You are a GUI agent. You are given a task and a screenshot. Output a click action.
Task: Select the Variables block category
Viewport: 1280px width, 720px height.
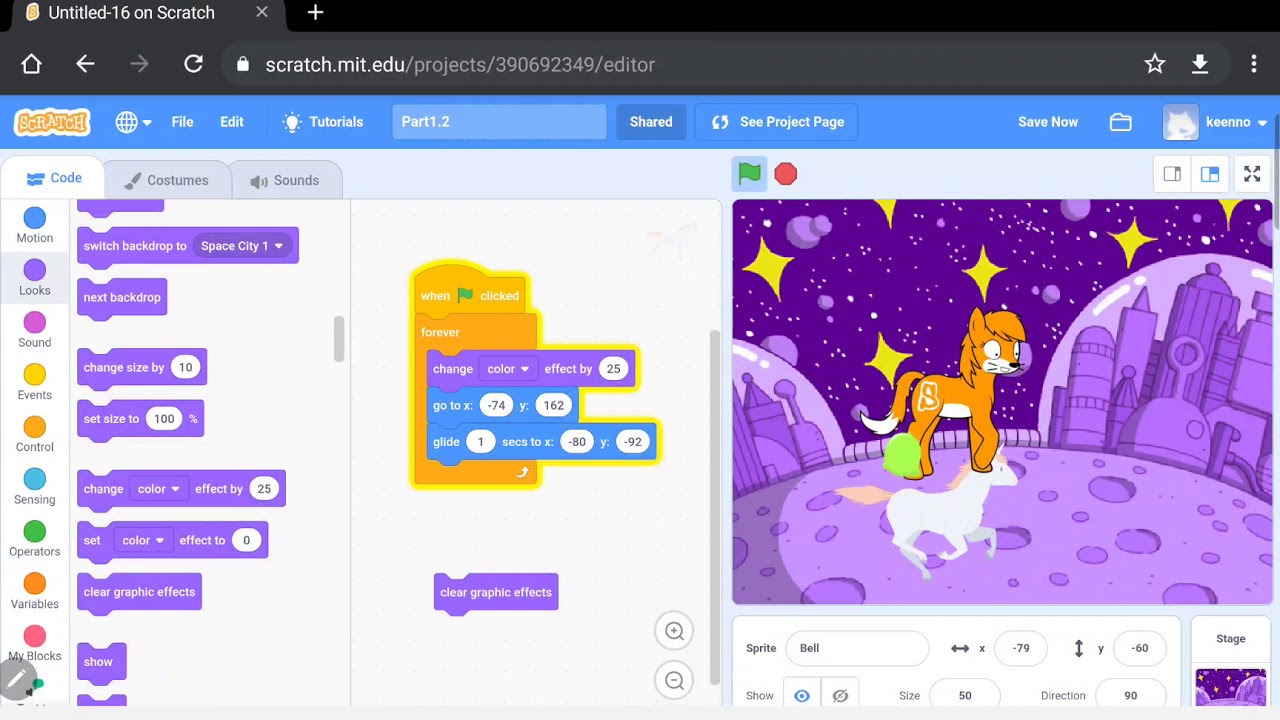pyautogui.click(x=35, y=592)
